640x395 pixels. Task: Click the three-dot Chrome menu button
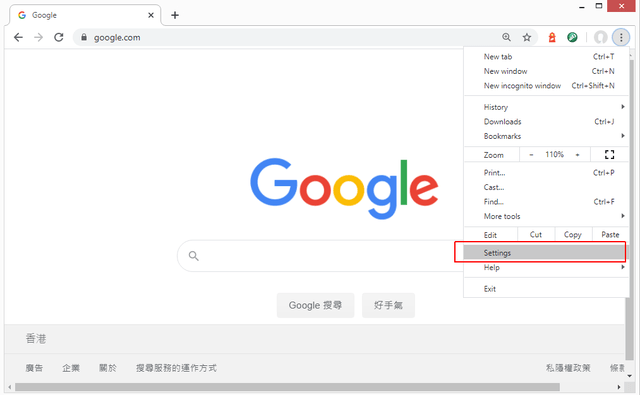[621, 38]
